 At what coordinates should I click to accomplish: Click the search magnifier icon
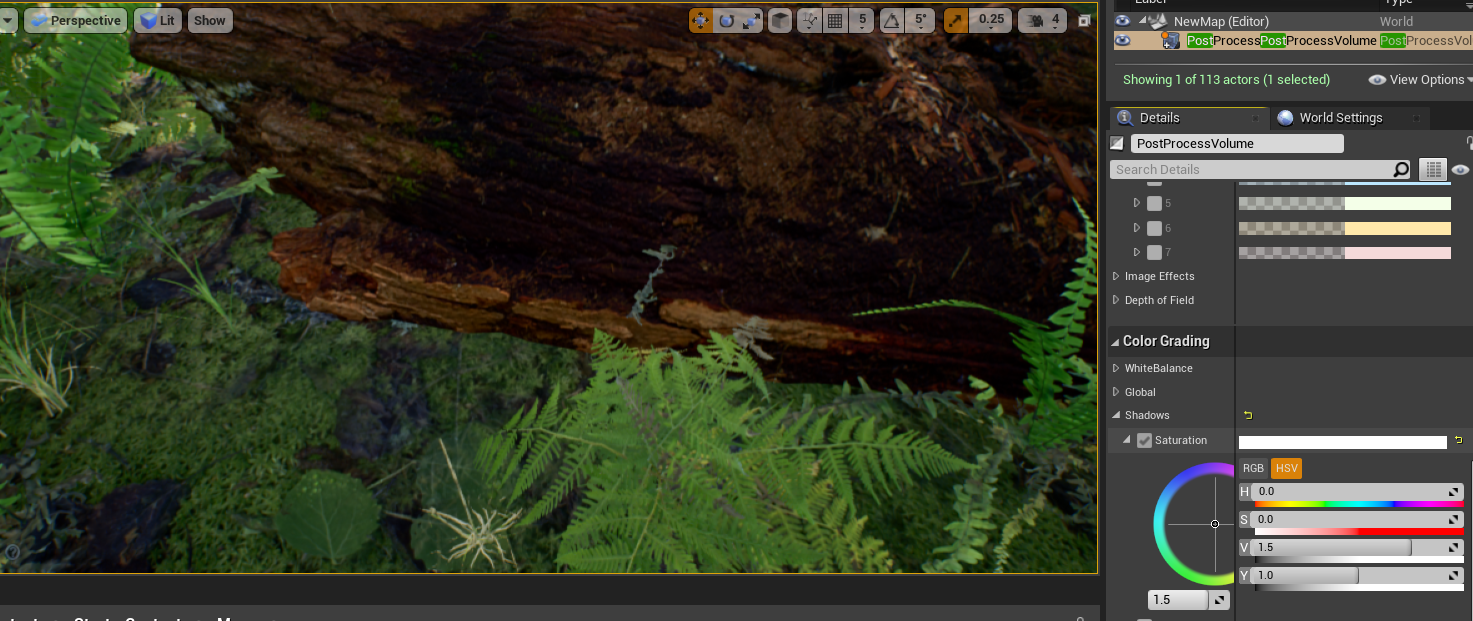point(1402,169)
